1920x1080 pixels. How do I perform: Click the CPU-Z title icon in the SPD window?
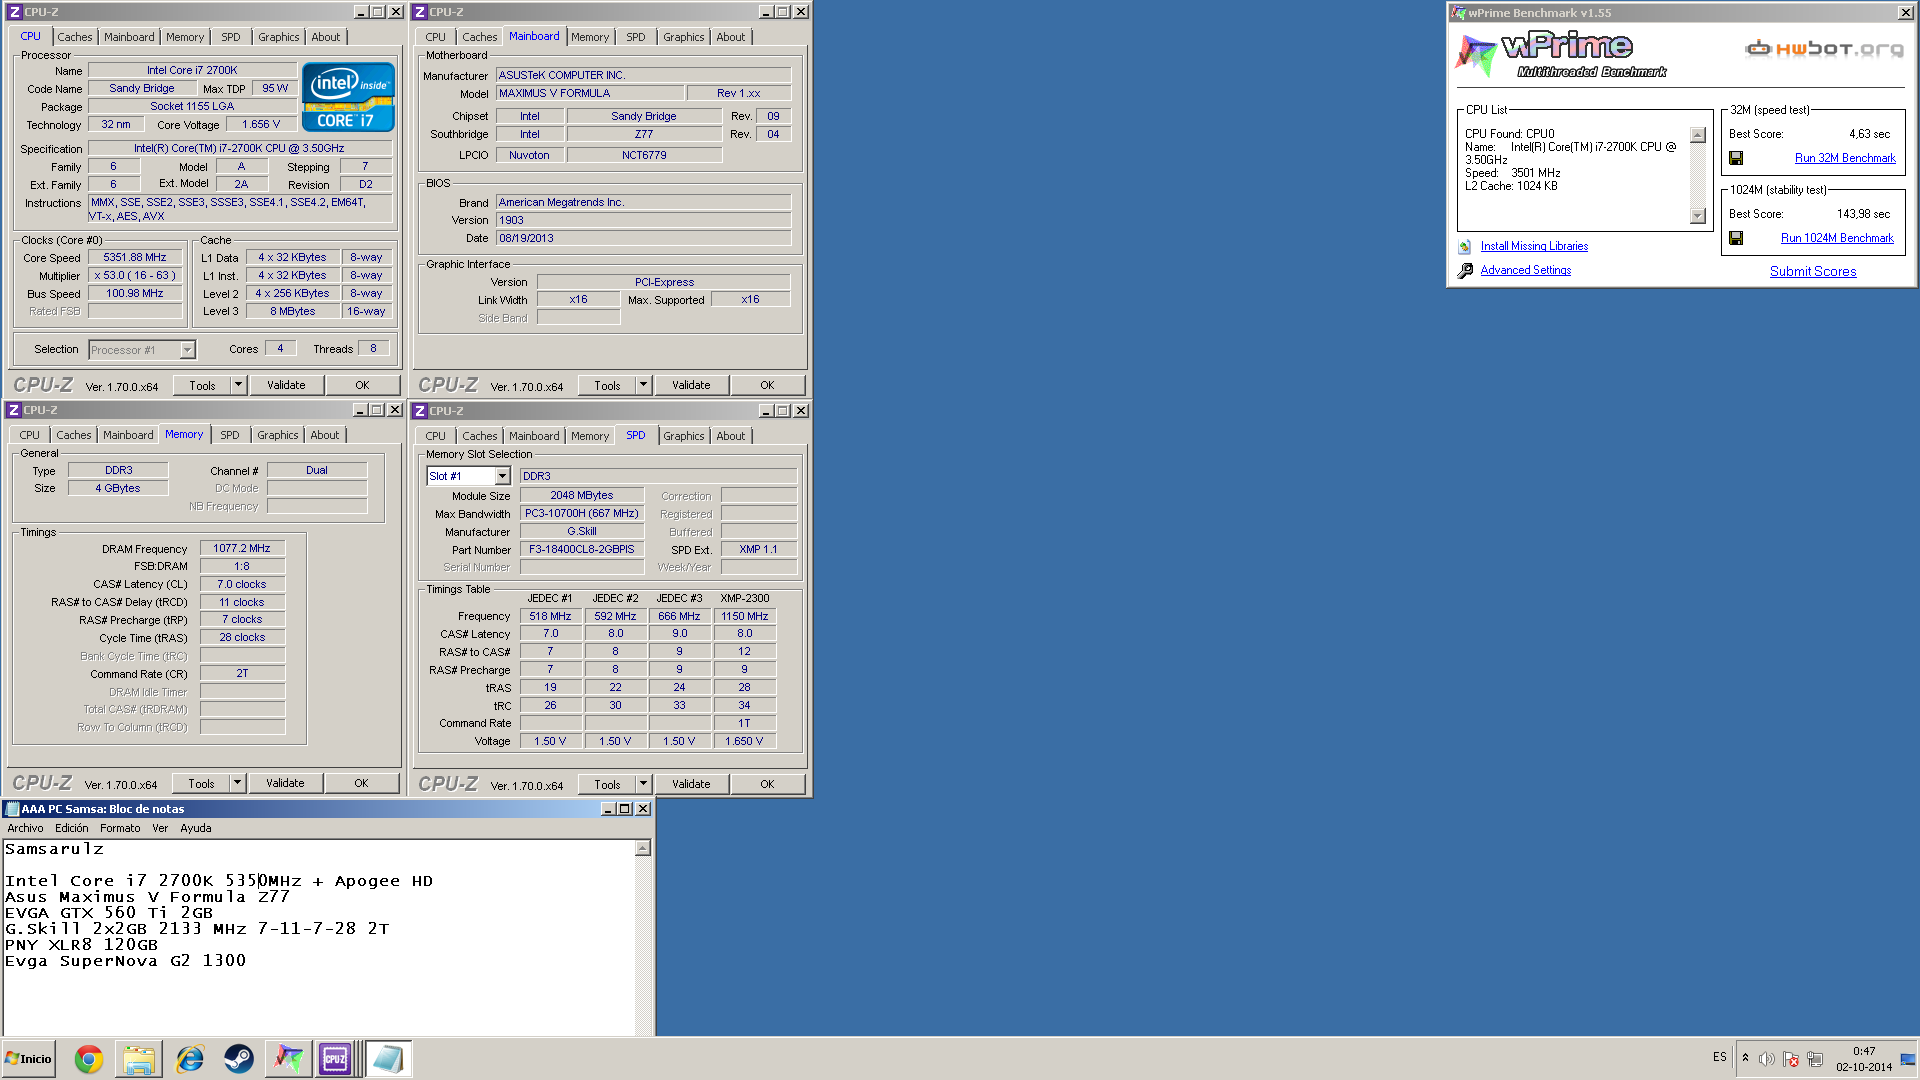coord(420,411)
